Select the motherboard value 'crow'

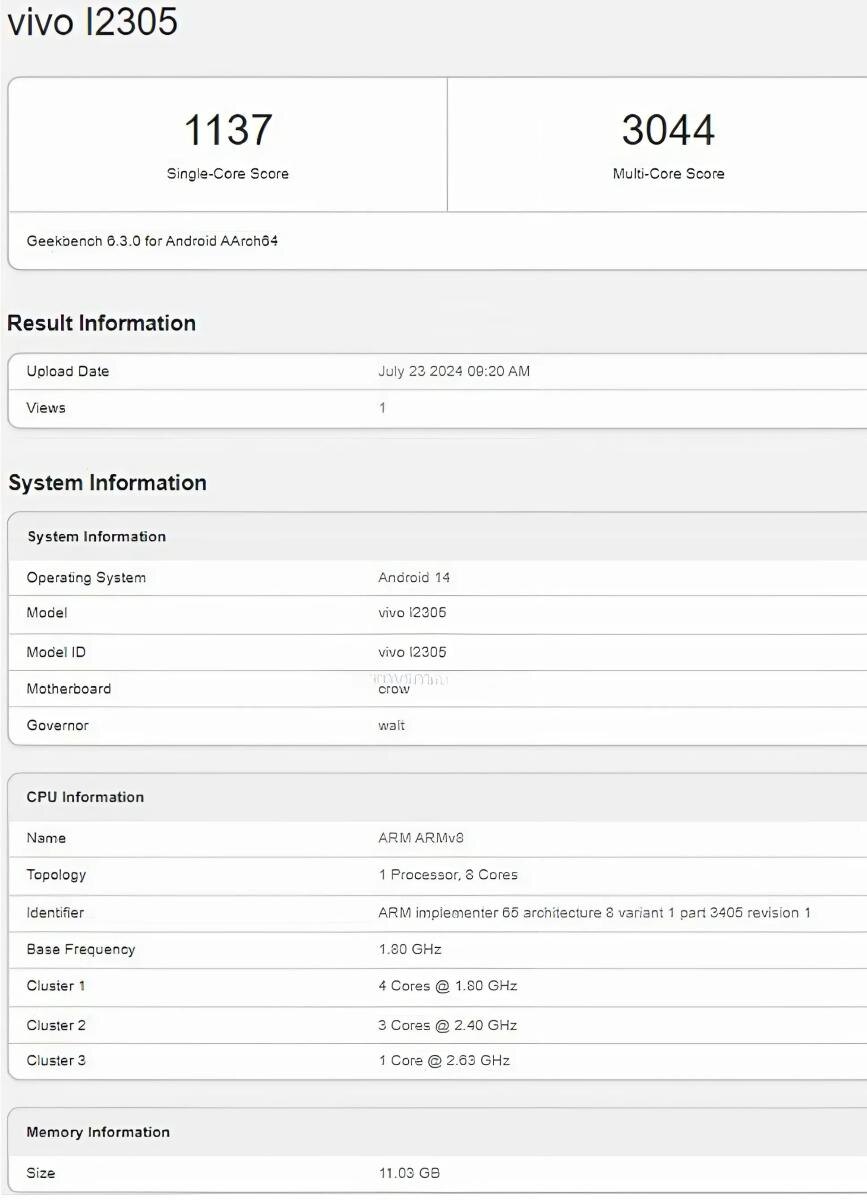[x=394, y=689]
